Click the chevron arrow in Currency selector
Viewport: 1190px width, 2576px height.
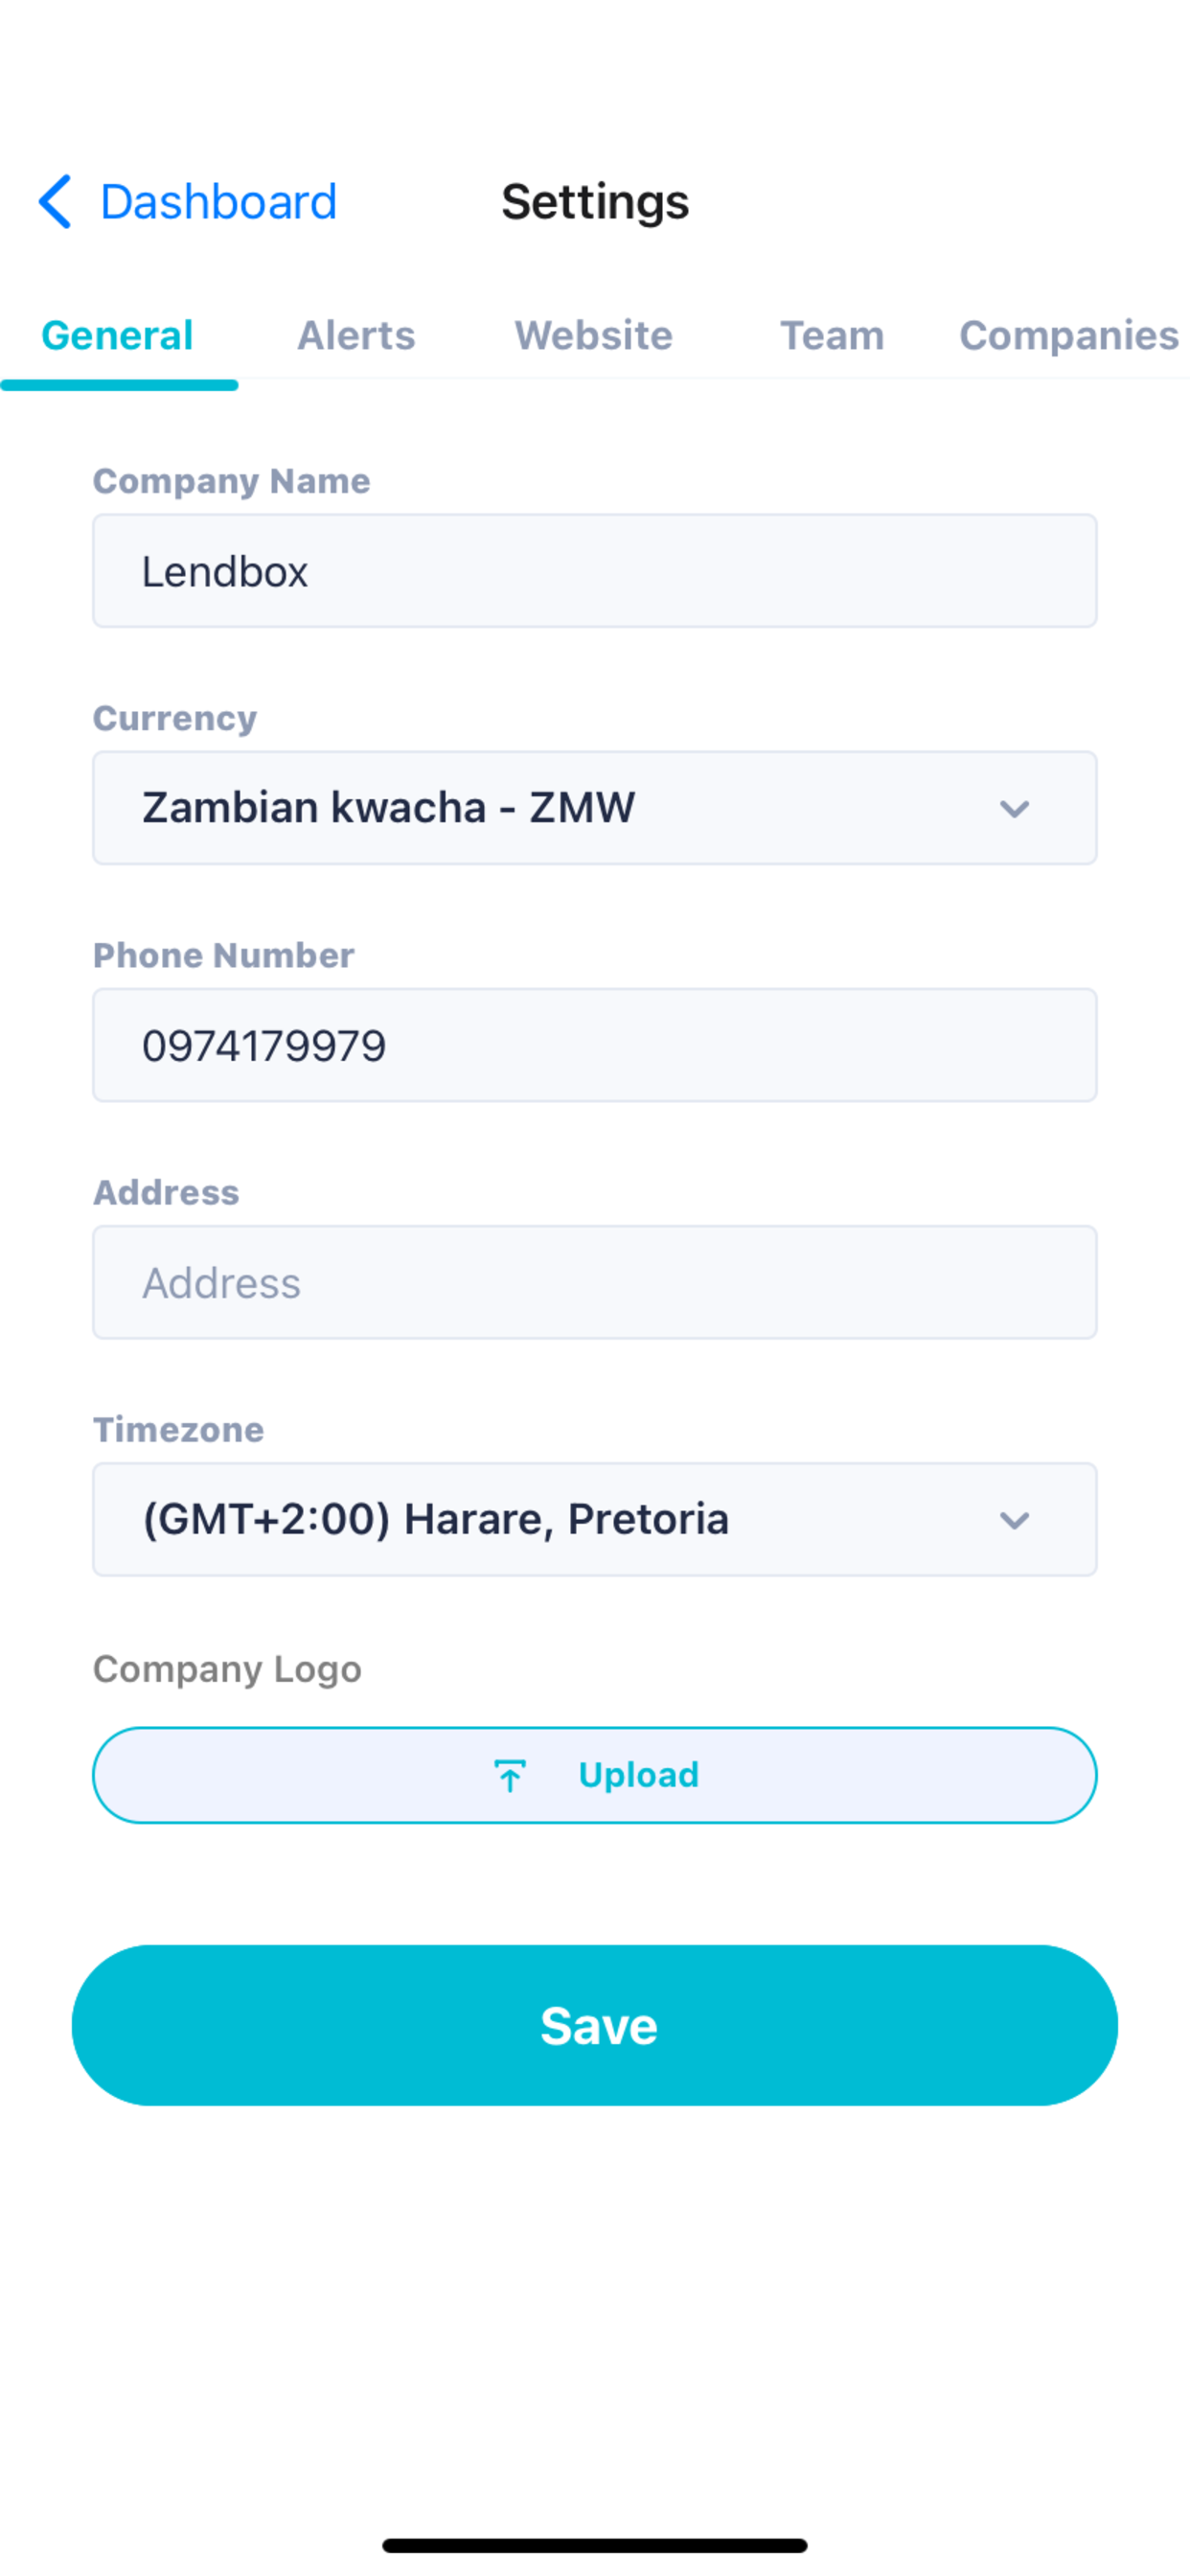(1014, 809)
